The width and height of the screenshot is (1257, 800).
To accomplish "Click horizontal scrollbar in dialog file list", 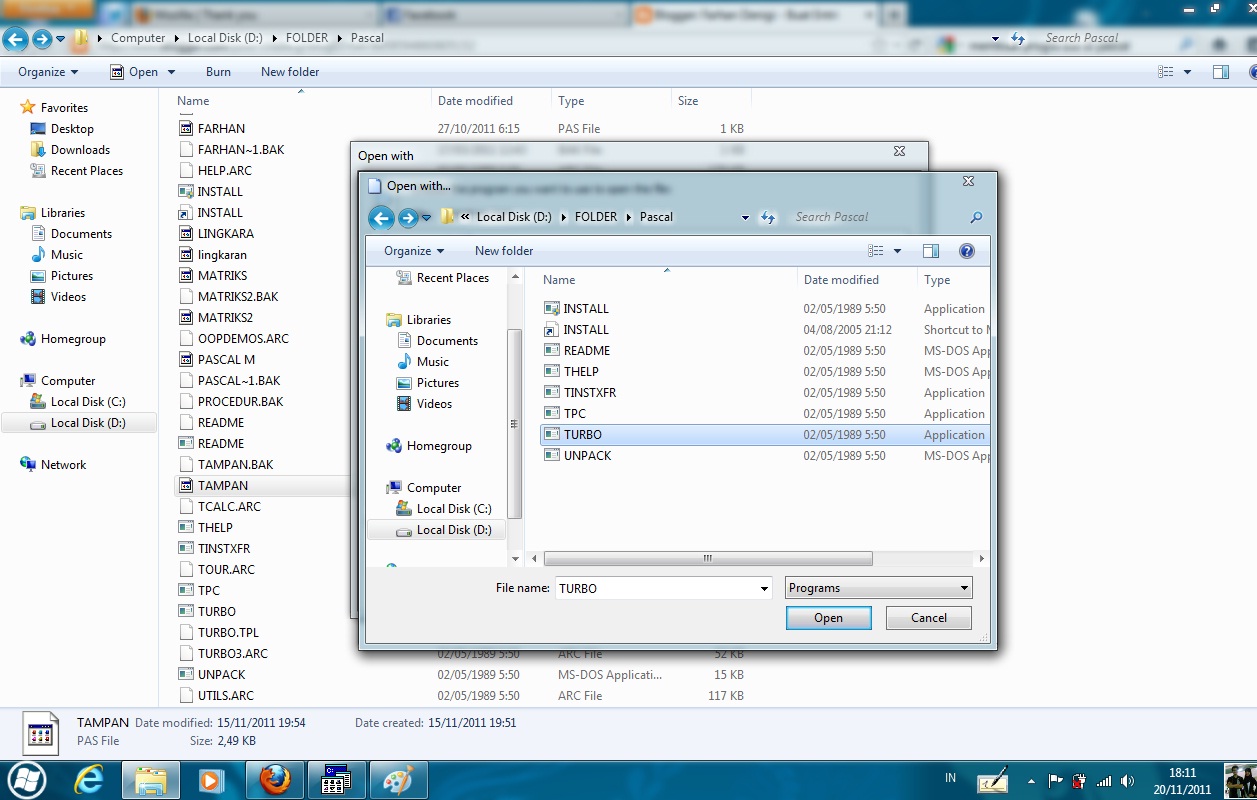I will (708, 559).
